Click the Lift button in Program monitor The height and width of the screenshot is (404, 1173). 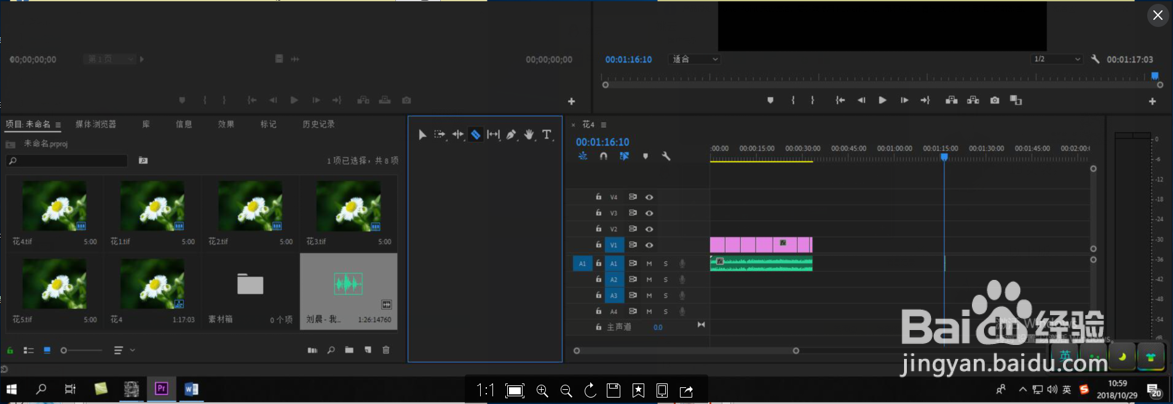[952, 100]
